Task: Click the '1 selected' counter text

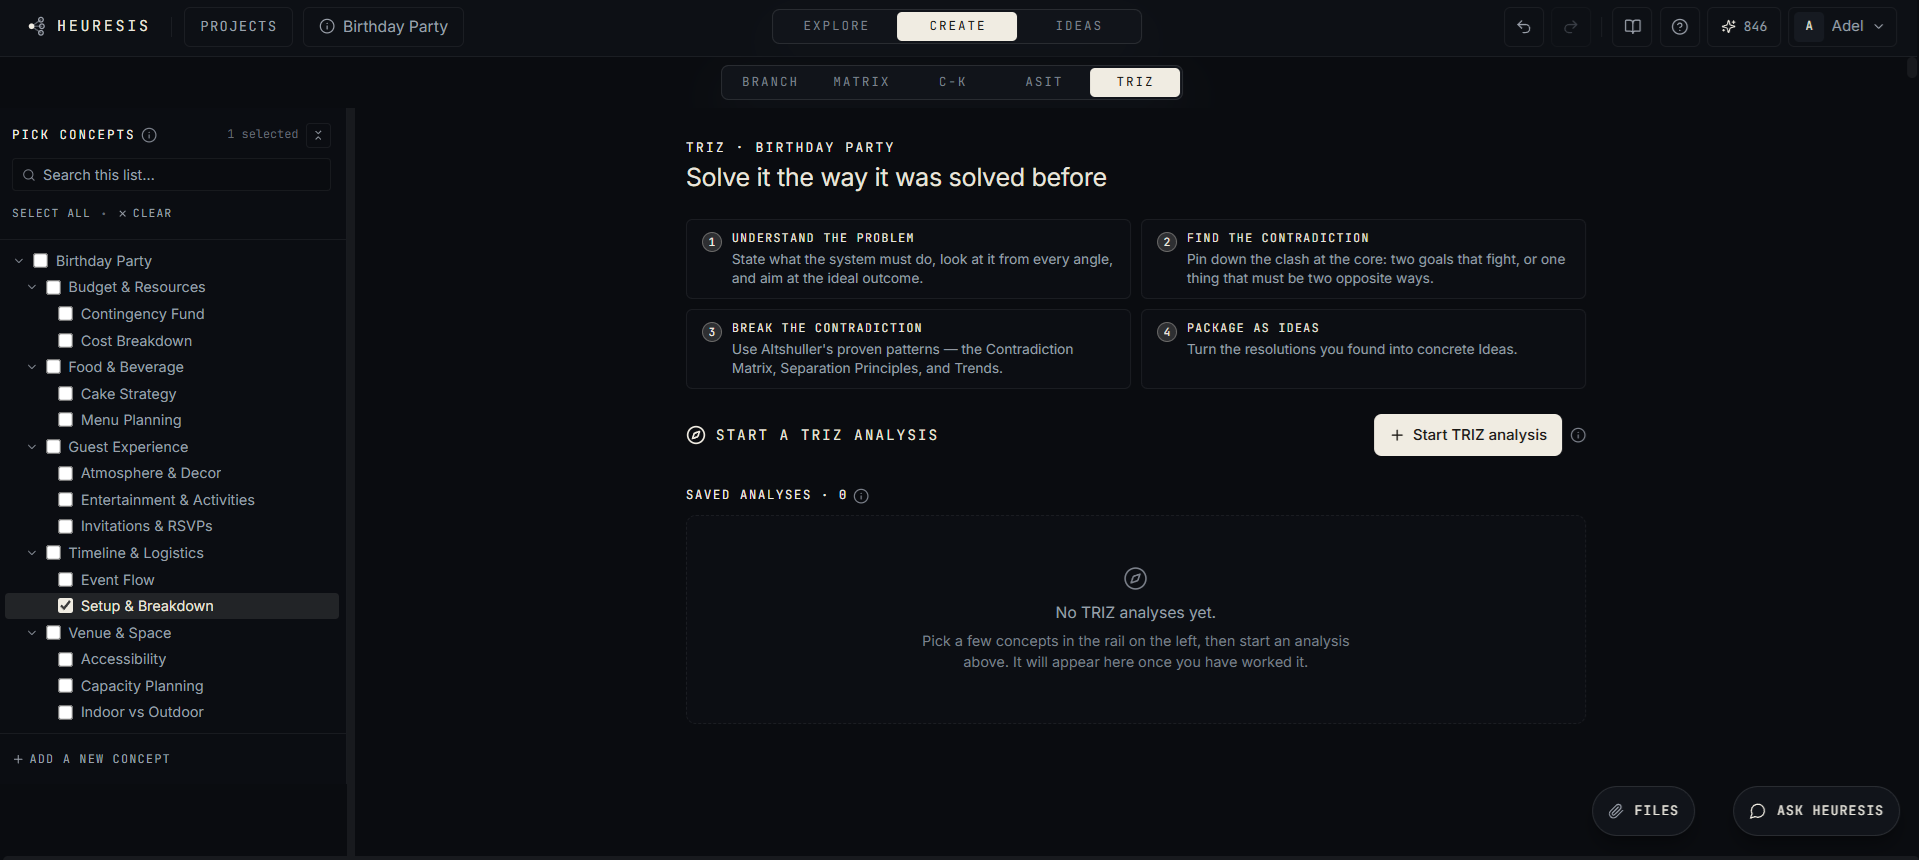Action: pyautogui.click(x=262, y=134)
